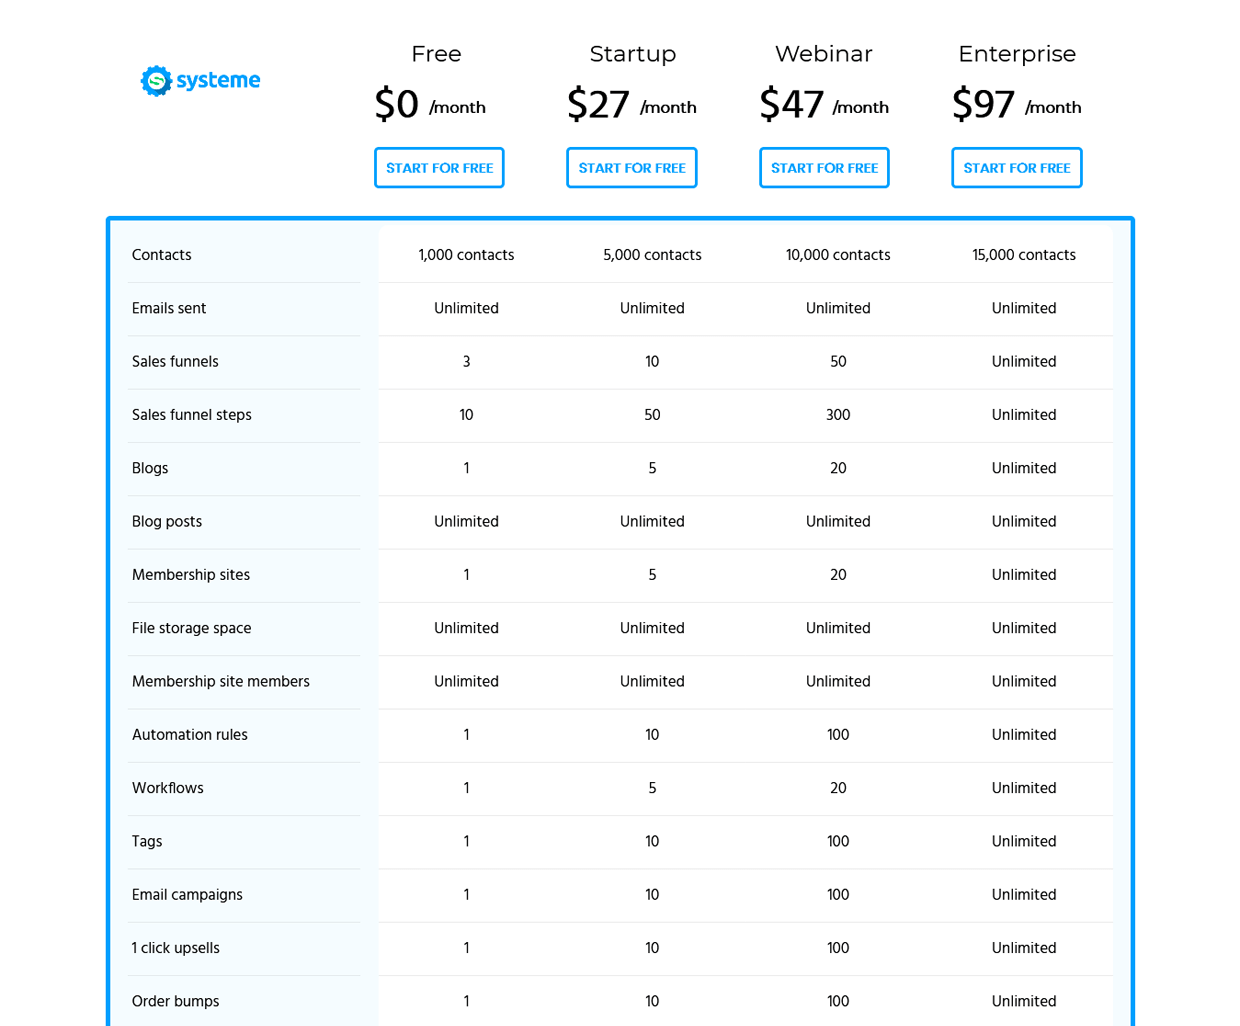Select the Workflows value for the Webinar plan
This screenshot has width=1240, height=1026.
tap(838, 788)
